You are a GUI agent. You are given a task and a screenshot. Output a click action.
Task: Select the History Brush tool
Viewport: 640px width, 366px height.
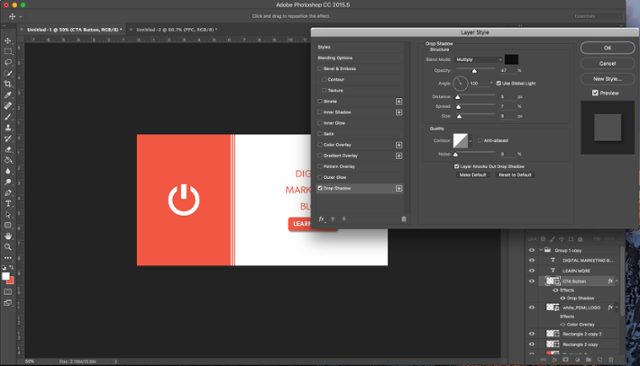click(x=8, y=139)
